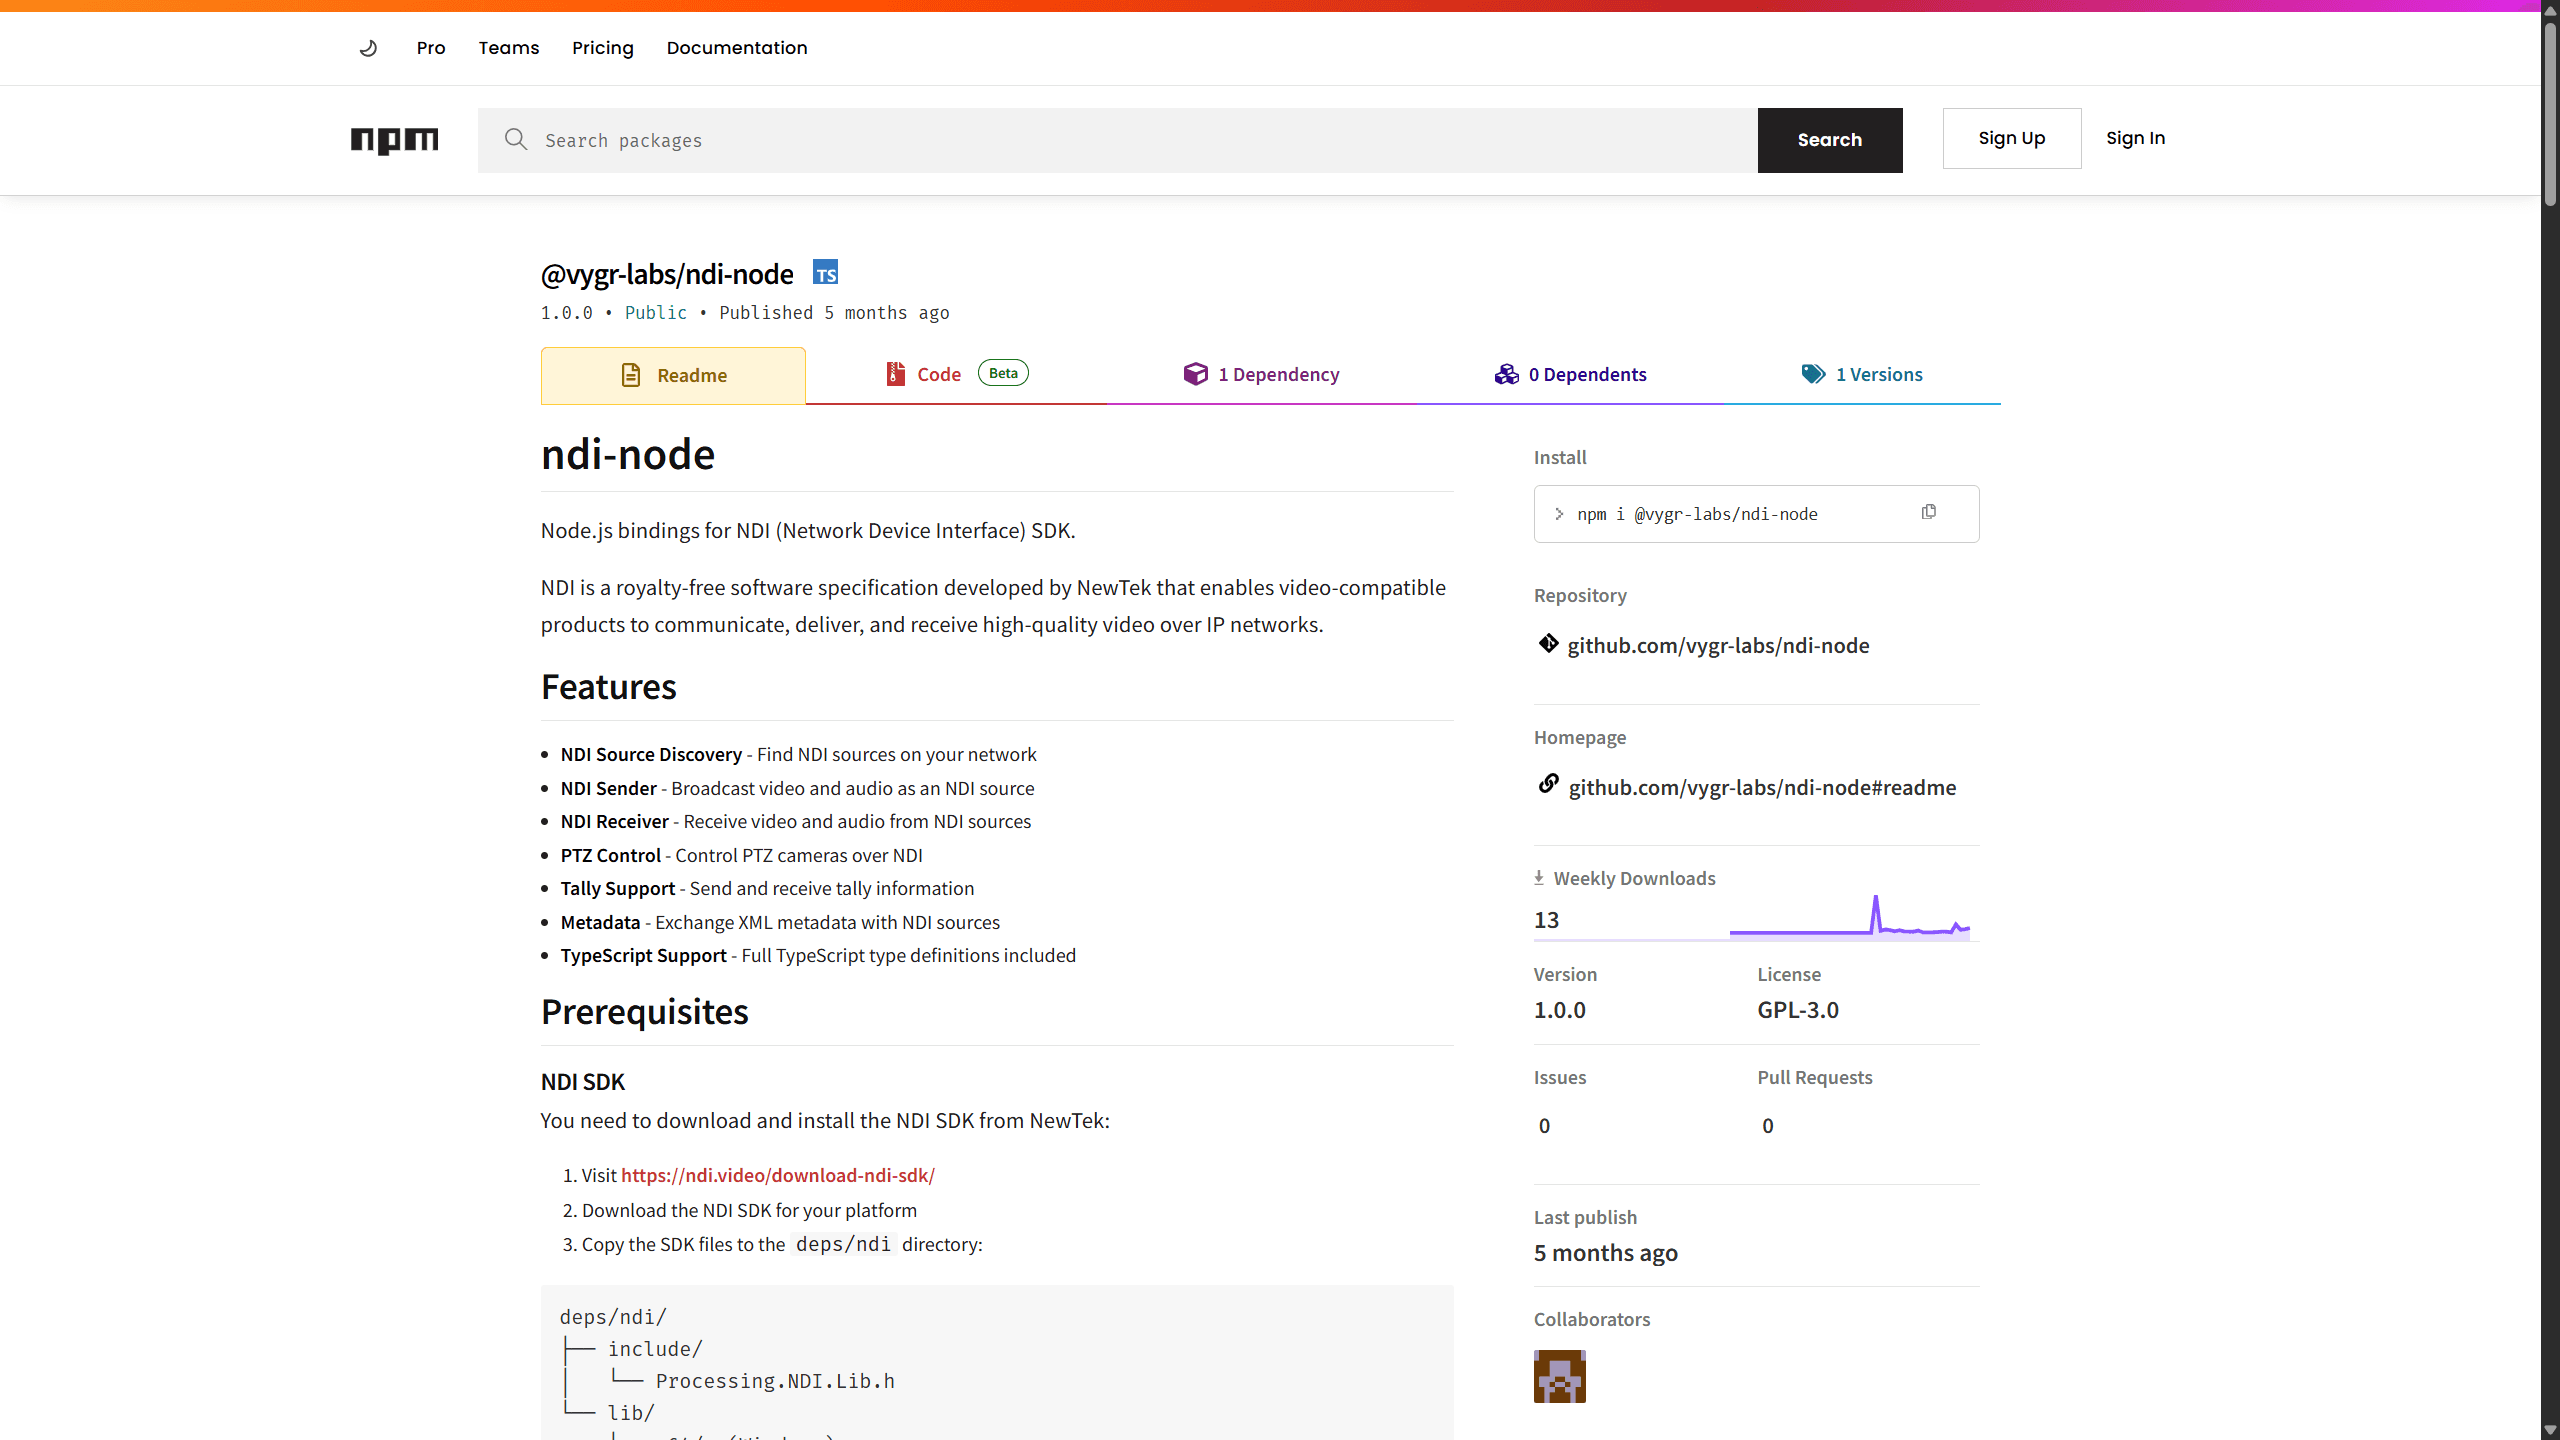Copy install command with the copy icon
Image resolution: width=2560 pixels, height=1440 pixels.
coord(1929,512)
